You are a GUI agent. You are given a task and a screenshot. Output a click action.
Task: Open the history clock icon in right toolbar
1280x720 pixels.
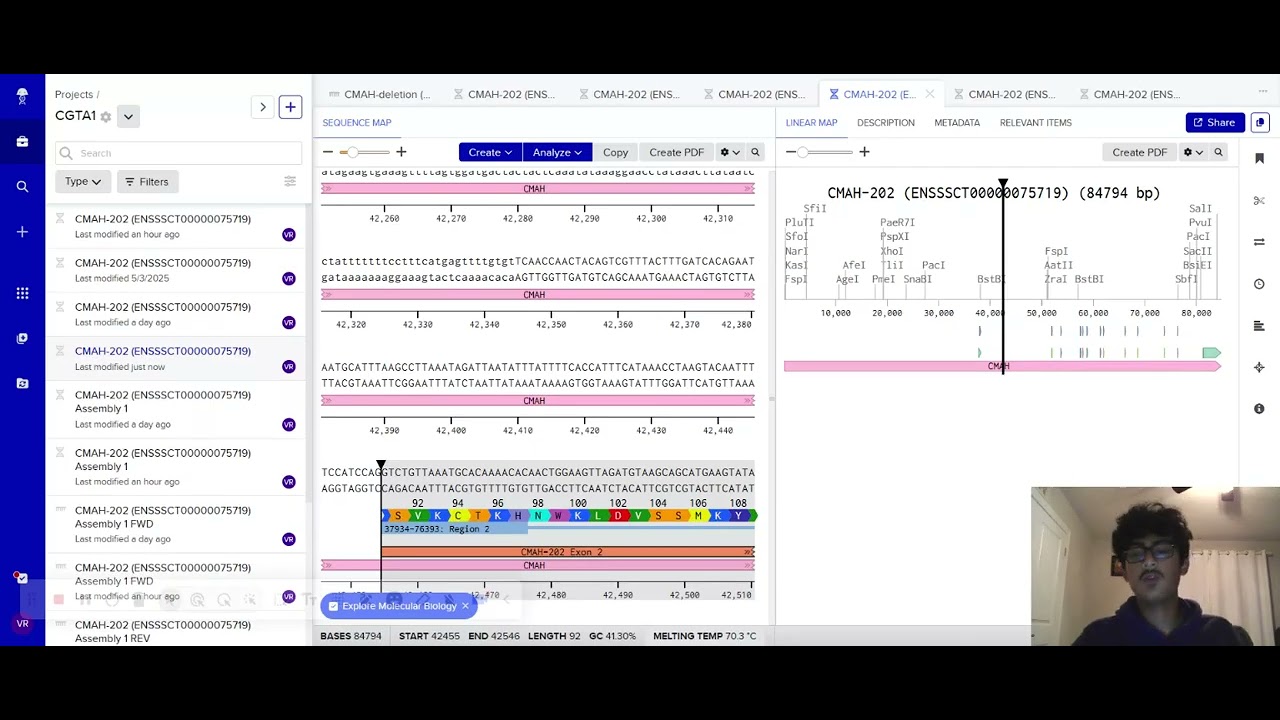point(1259,284)
